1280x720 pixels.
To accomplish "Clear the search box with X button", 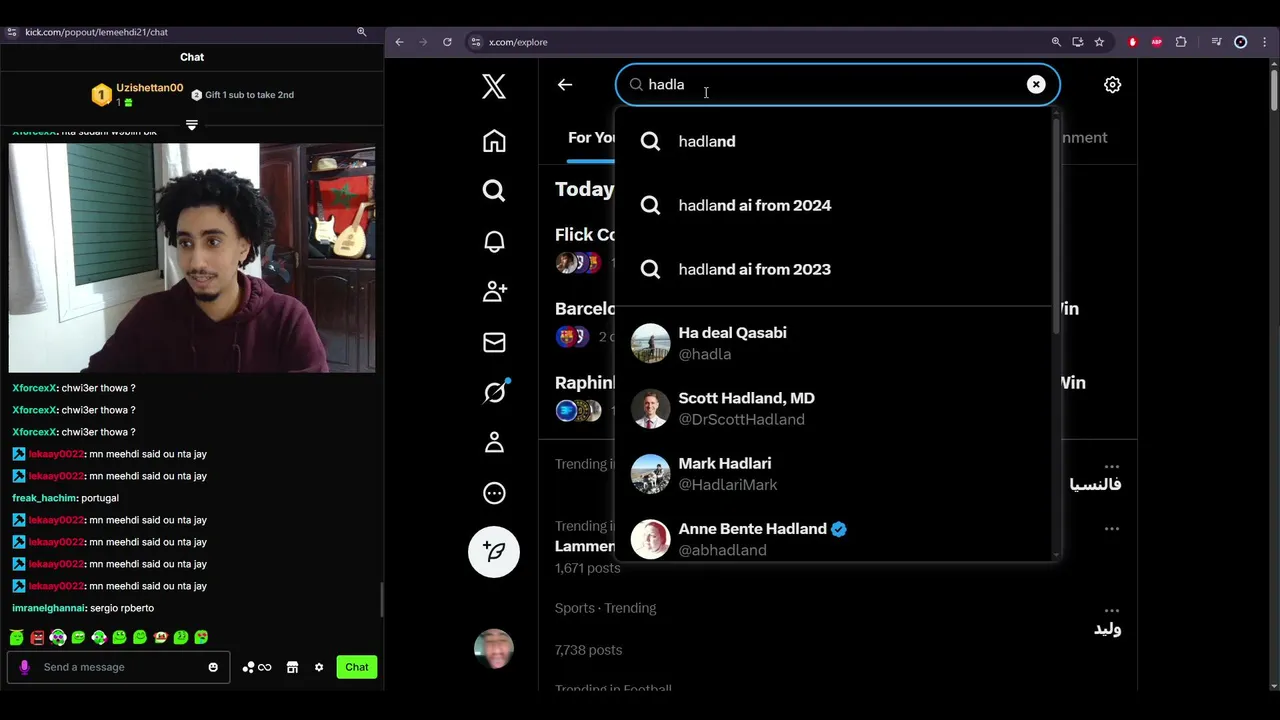I will 1036,85.
